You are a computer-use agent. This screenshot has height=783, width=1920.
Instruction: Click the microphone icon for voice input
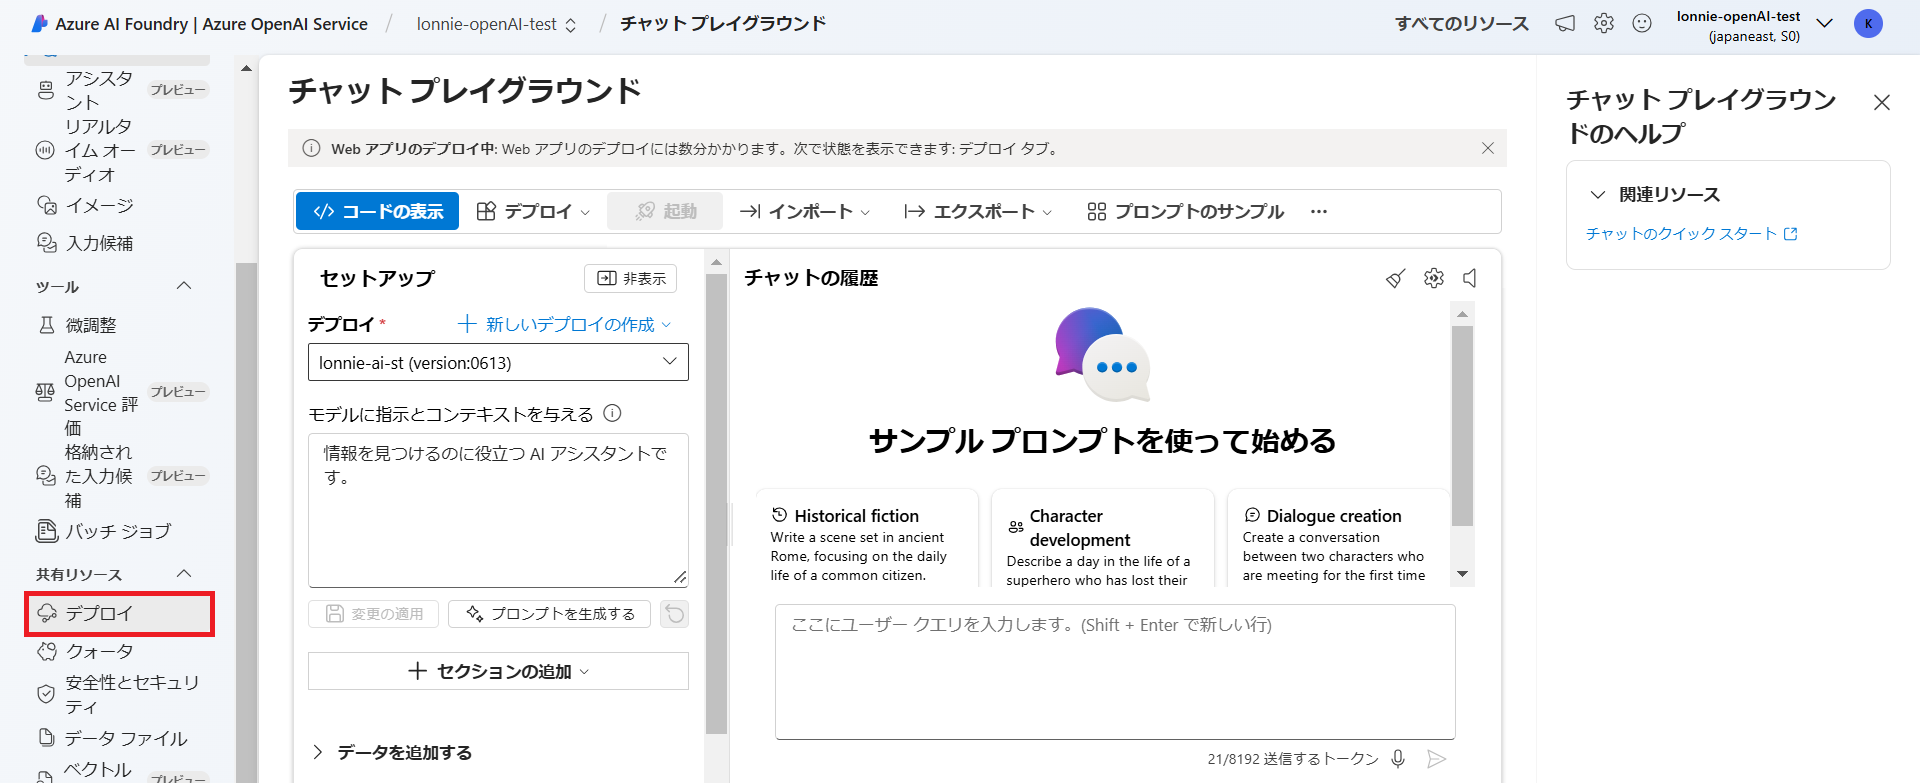click(x=1398, y=759)
